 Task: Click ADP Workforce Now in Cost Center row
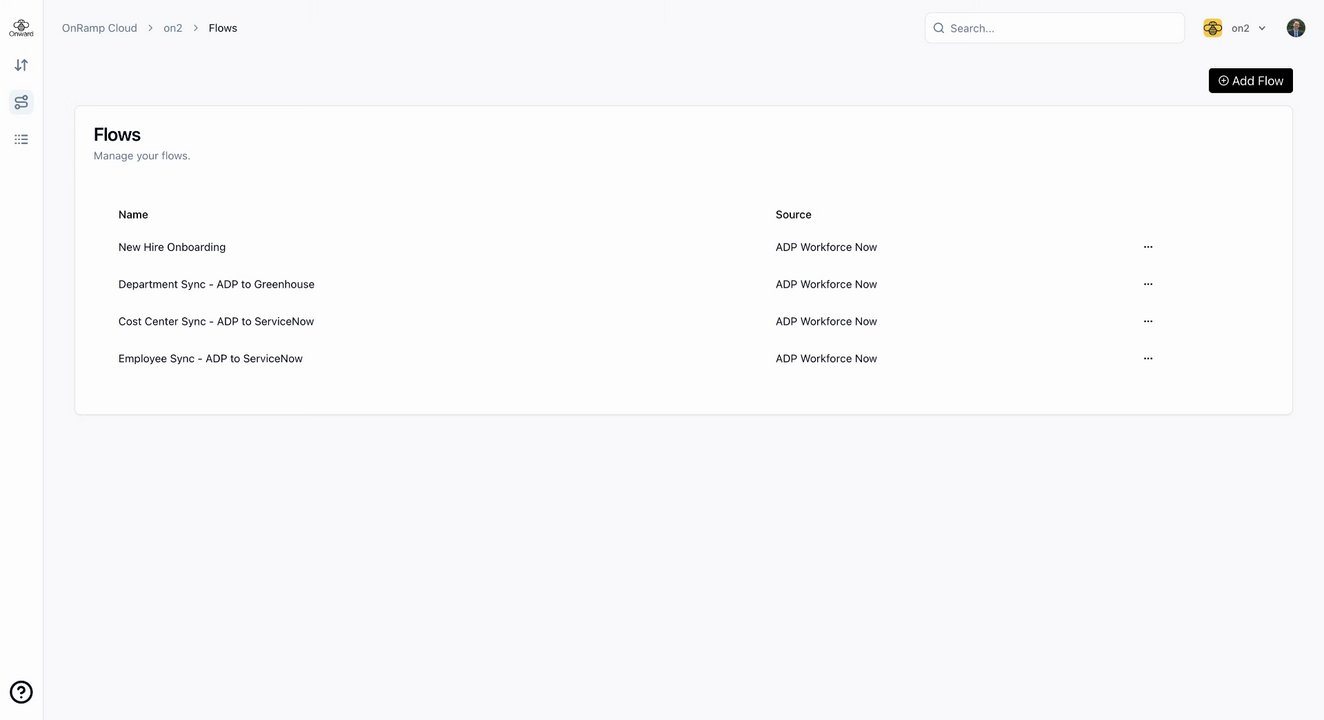tap(826, 321)
